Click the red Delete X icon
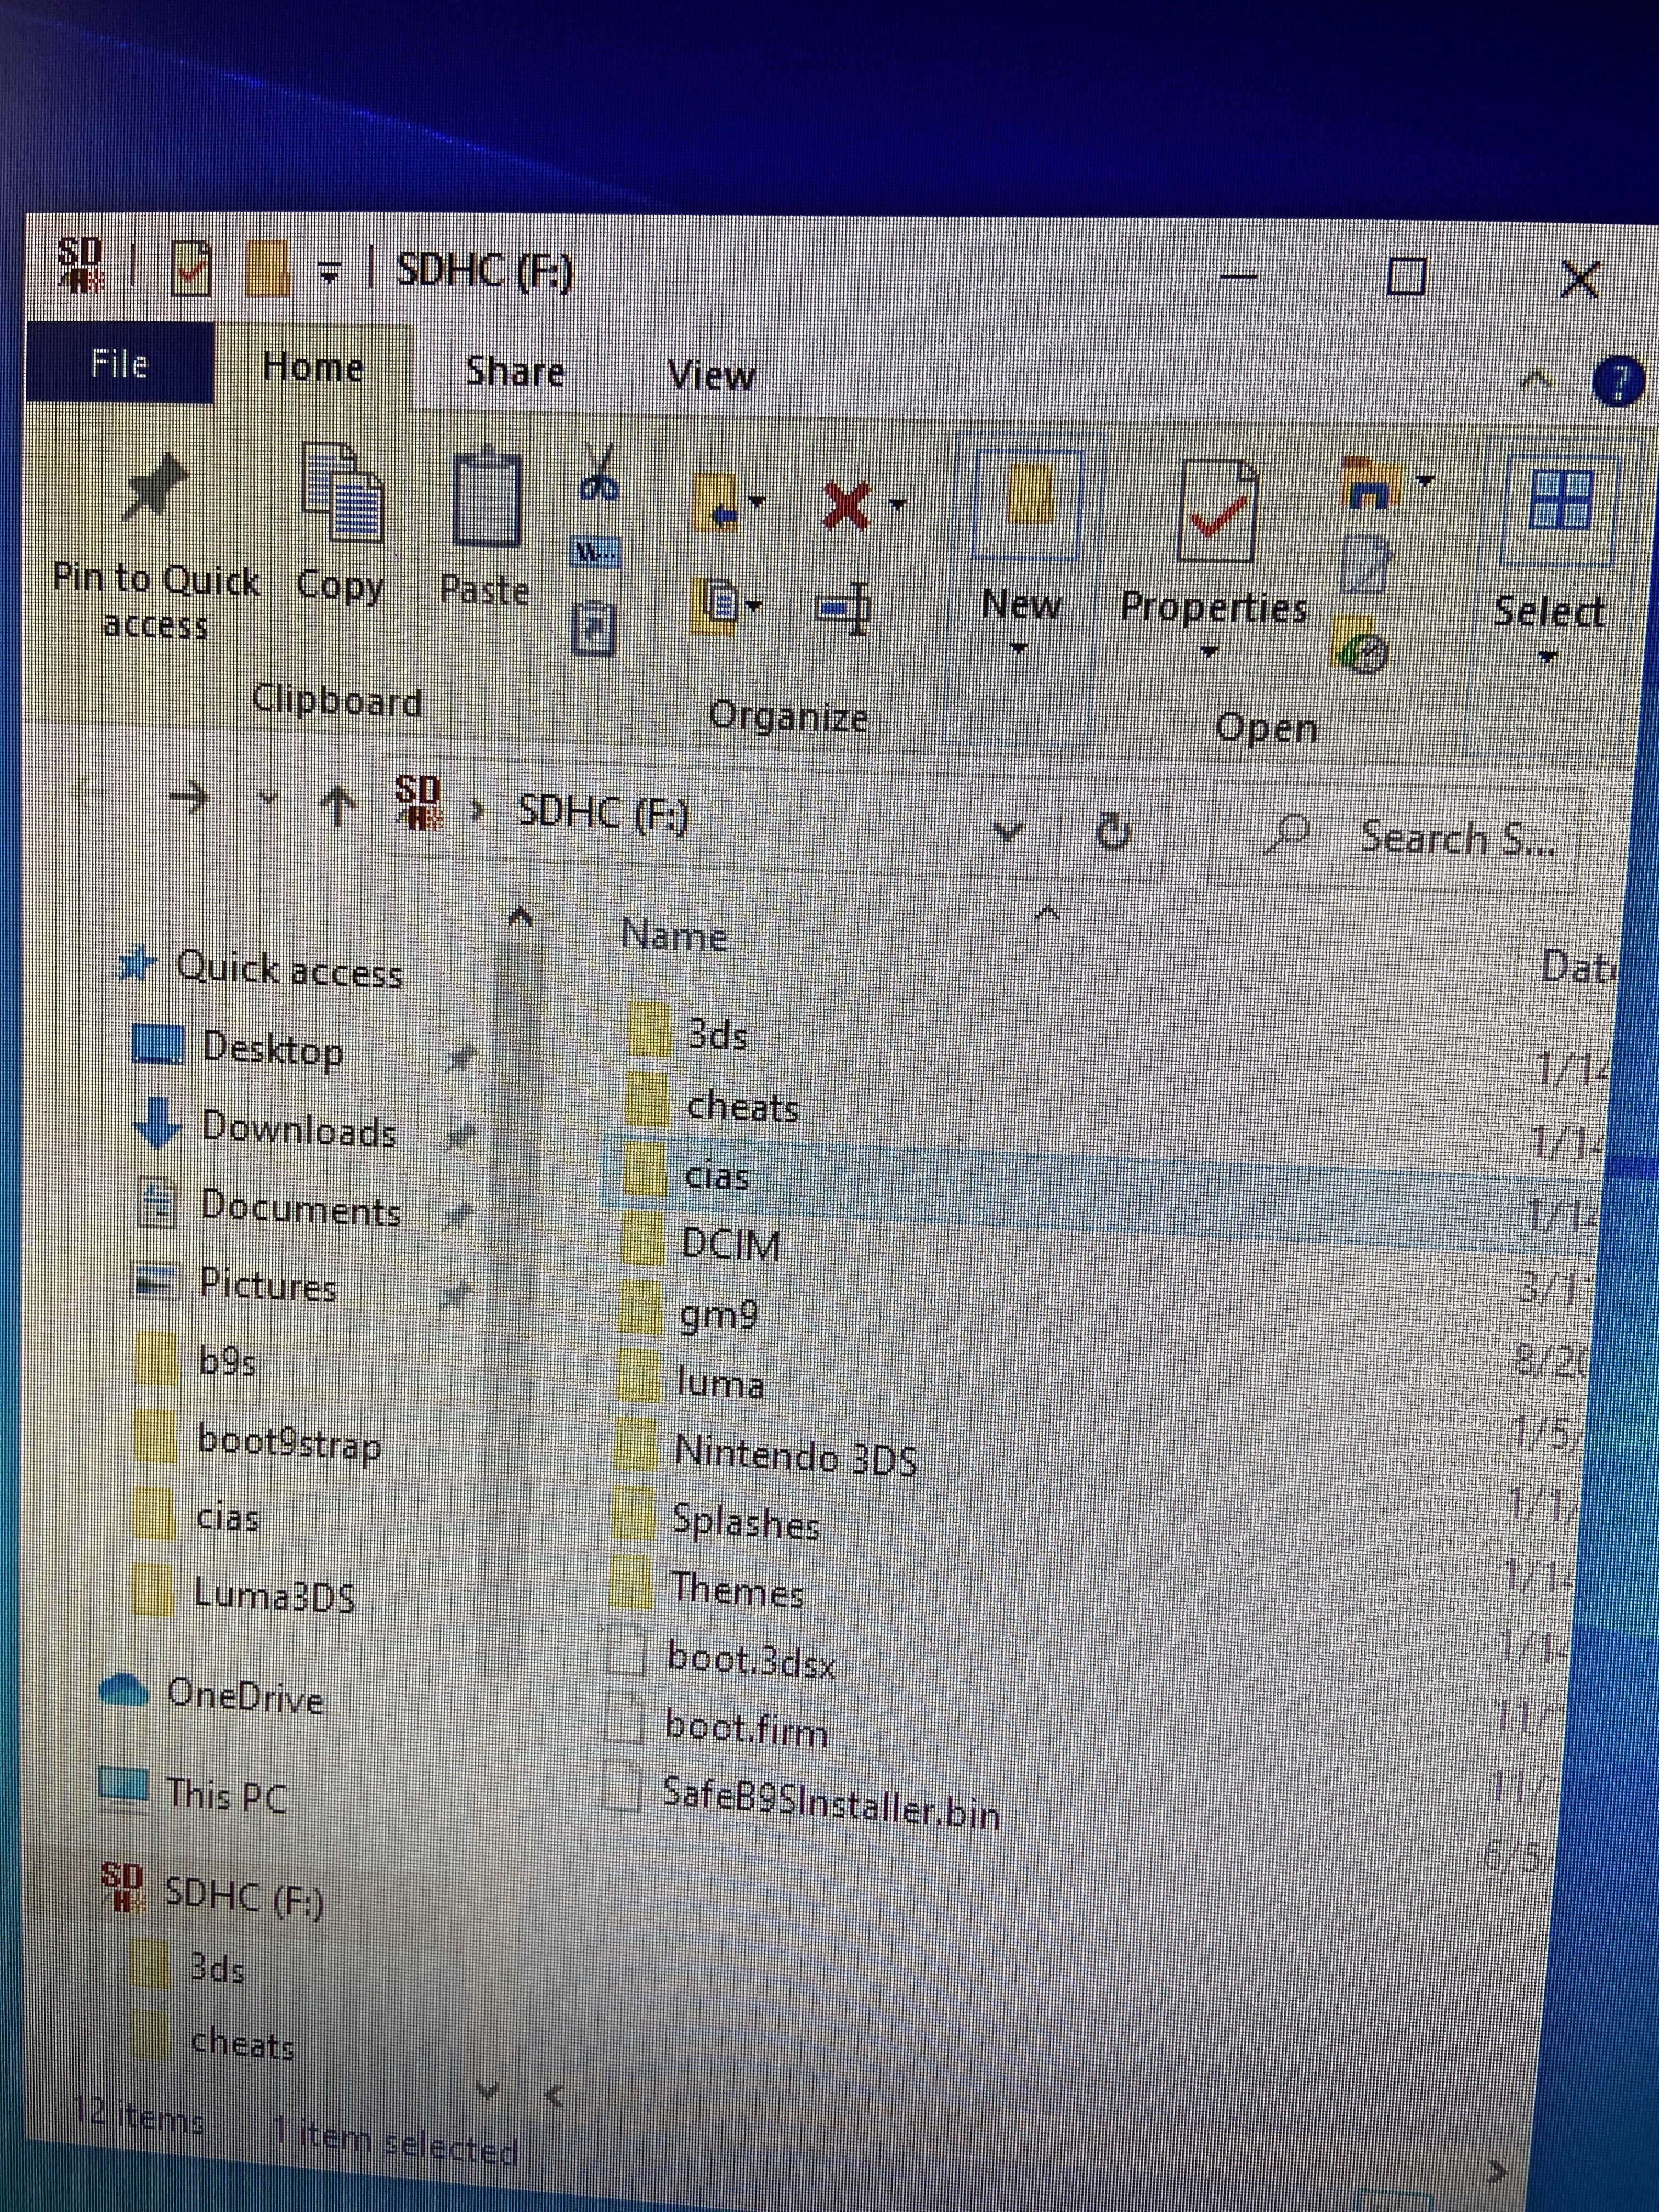The height and width of the screenshot is (2212, 1659). pos(846,505)
